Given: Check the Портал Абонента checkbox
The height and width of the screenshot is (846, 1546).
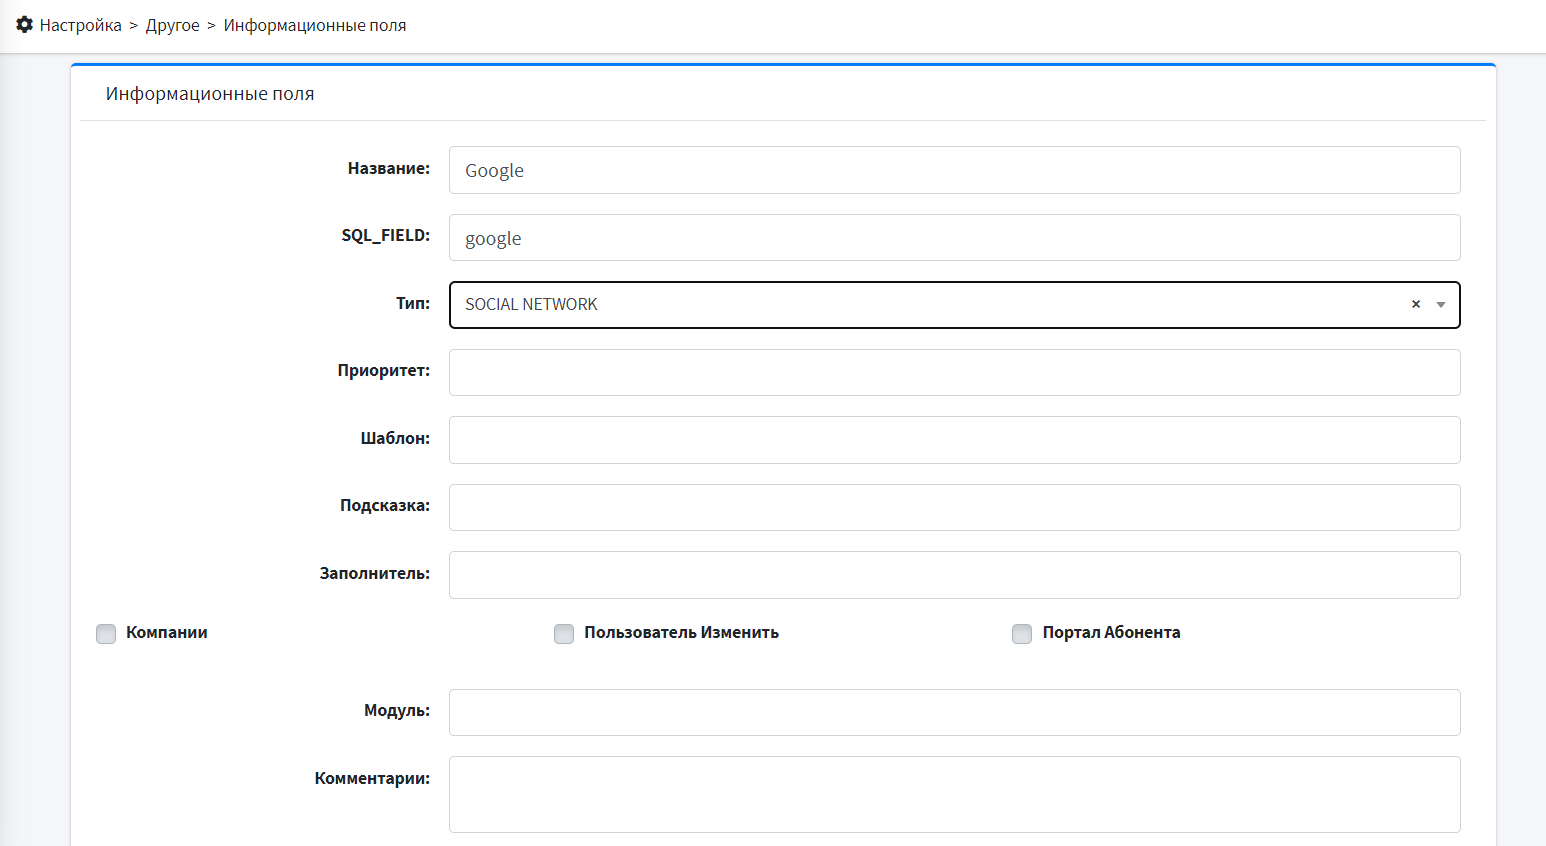Looking at the screenshot, I should 1022,634.
